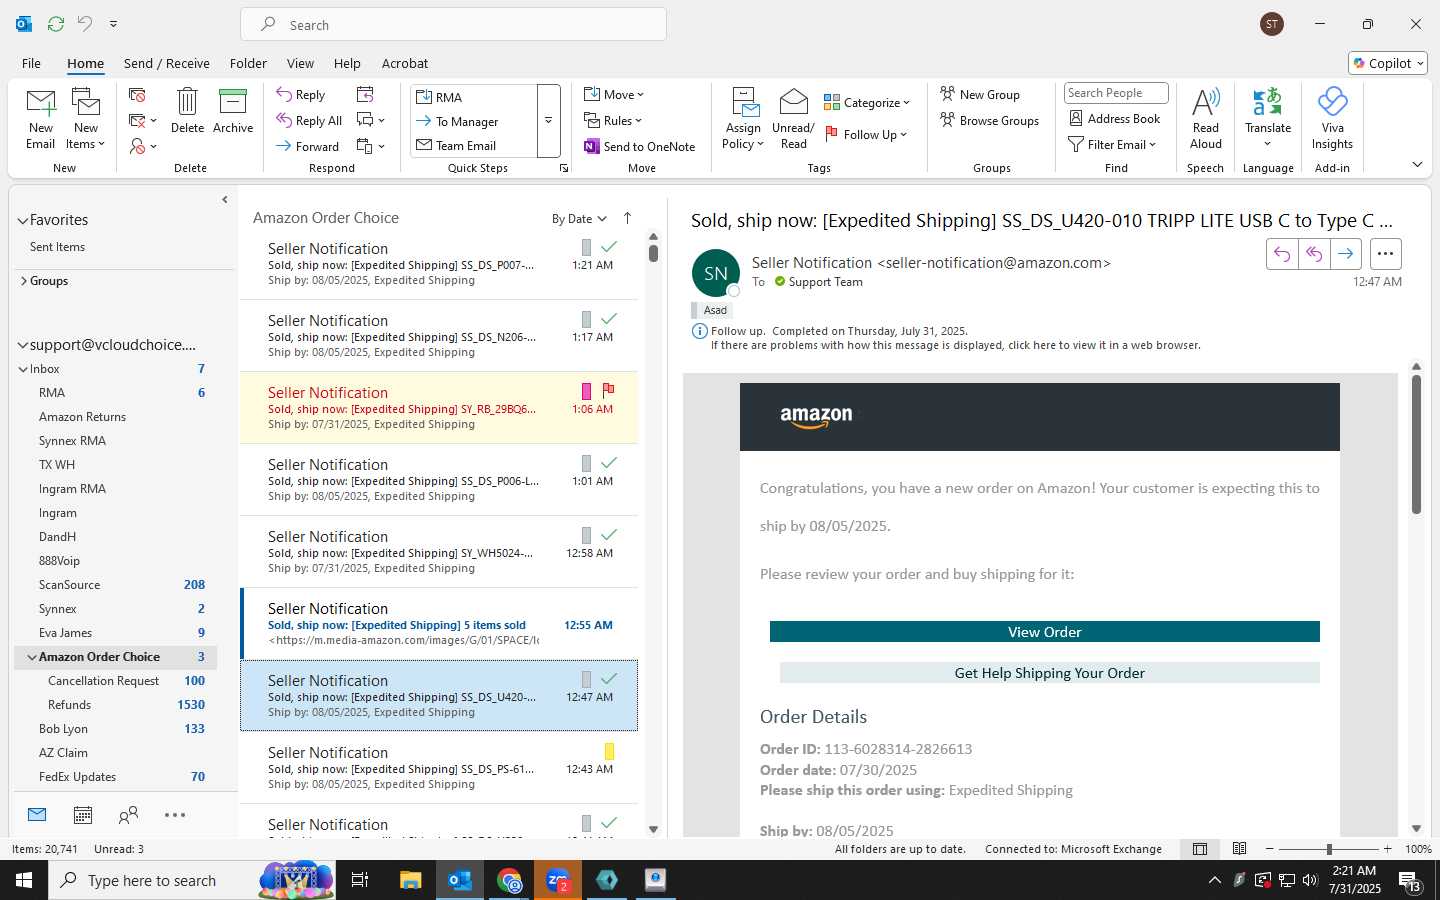
Task: Open the Follow Up dropdown
Action: (x=866, y=134)
